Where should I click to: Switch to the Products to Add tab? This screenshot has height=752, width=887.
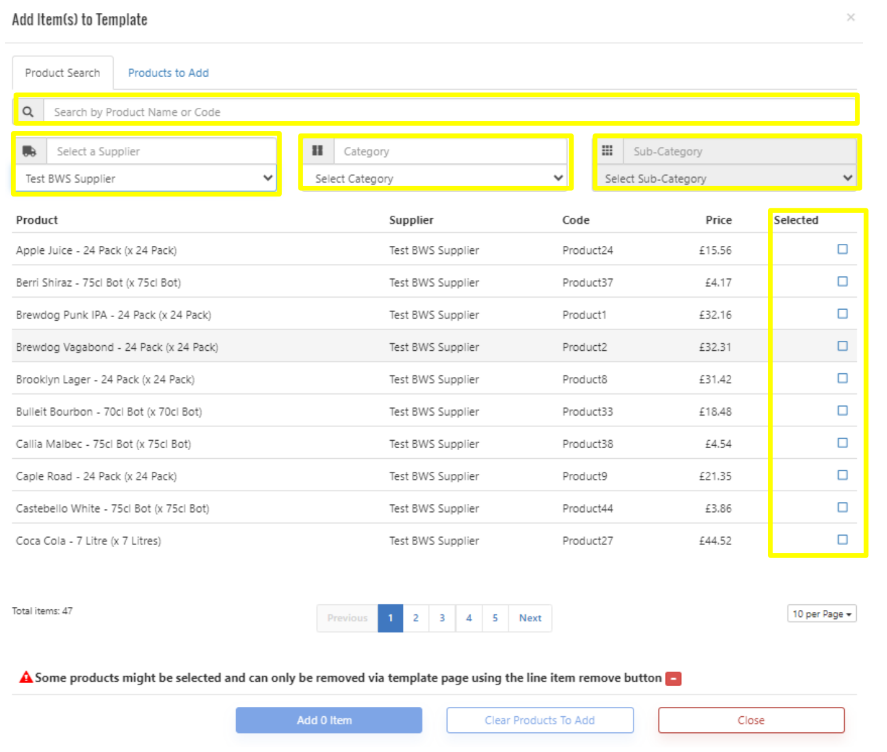click(x=168, y=73)
